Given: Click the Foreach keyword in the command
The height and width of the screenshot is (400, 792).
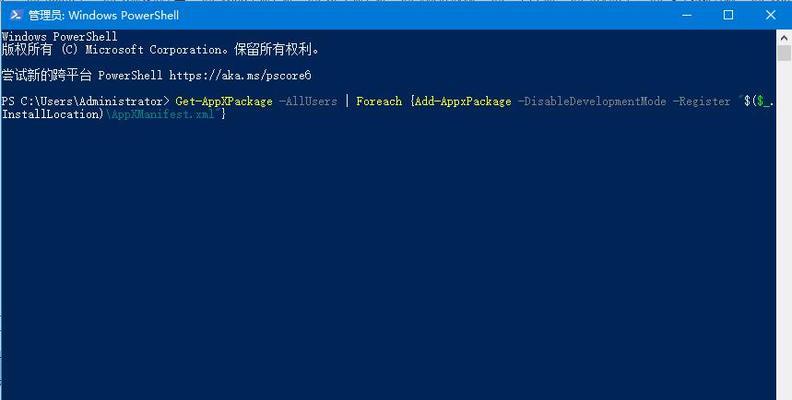Looking at the screenshot, I should tap(379, 102).
